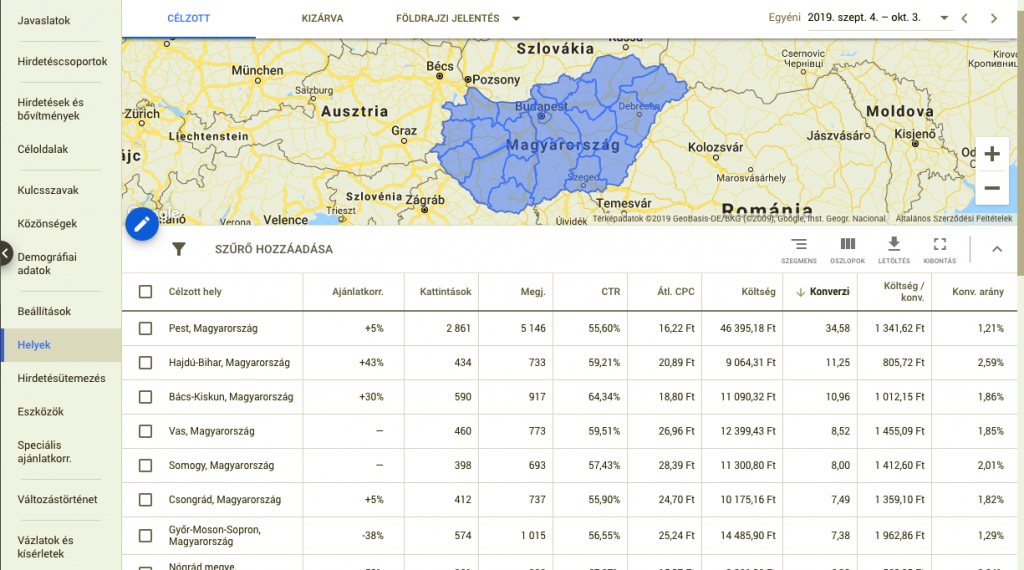Open Változástörténet in the sidebar

click(57, 499)
